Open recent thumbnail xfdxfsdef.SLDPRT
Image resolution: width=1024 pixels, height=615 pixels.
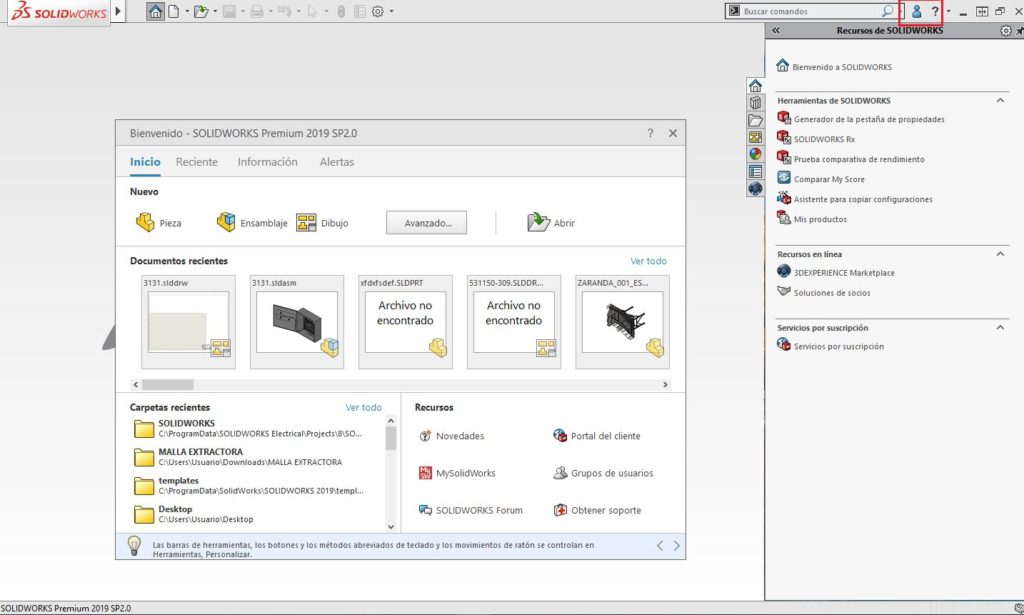[406, 322]
